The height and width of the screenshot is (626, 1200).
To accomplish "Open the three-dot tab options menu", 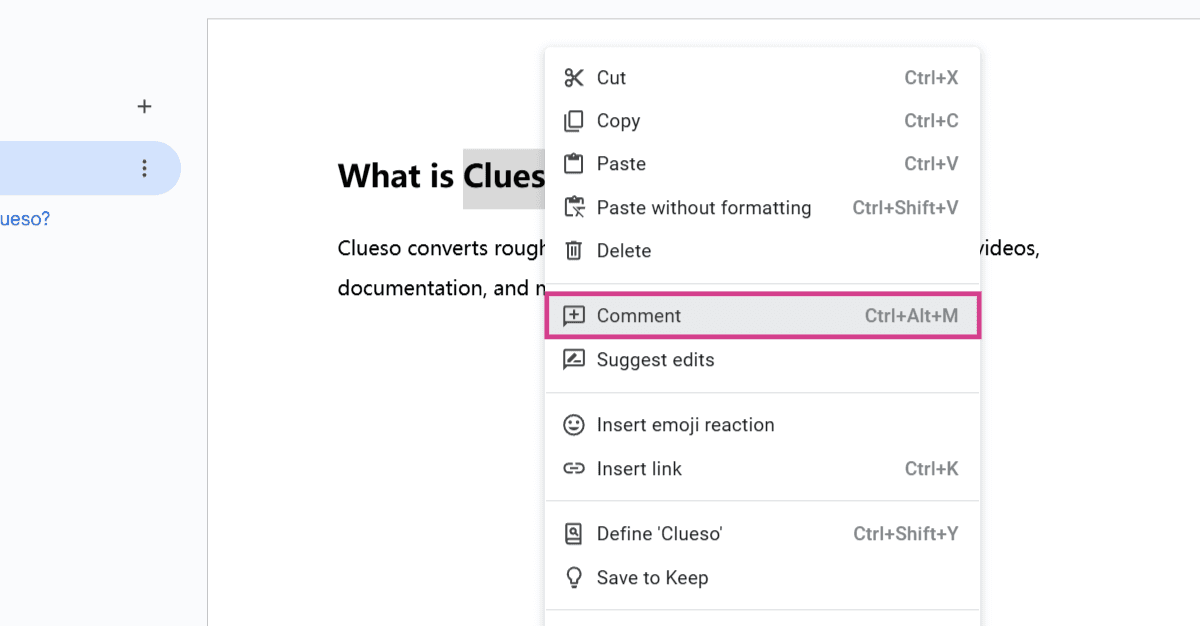I will click(144, 168).
